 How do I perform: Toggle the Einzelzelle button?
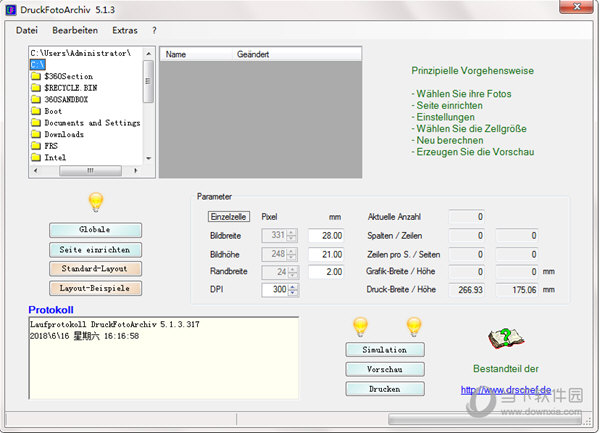(x=228, y=216)
